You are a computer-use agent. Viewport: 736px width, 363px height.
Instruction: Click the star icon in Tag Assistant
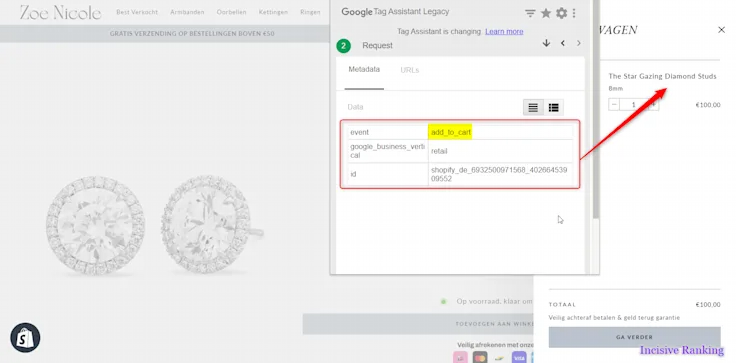pyautogui.click(x=545, y=13)
